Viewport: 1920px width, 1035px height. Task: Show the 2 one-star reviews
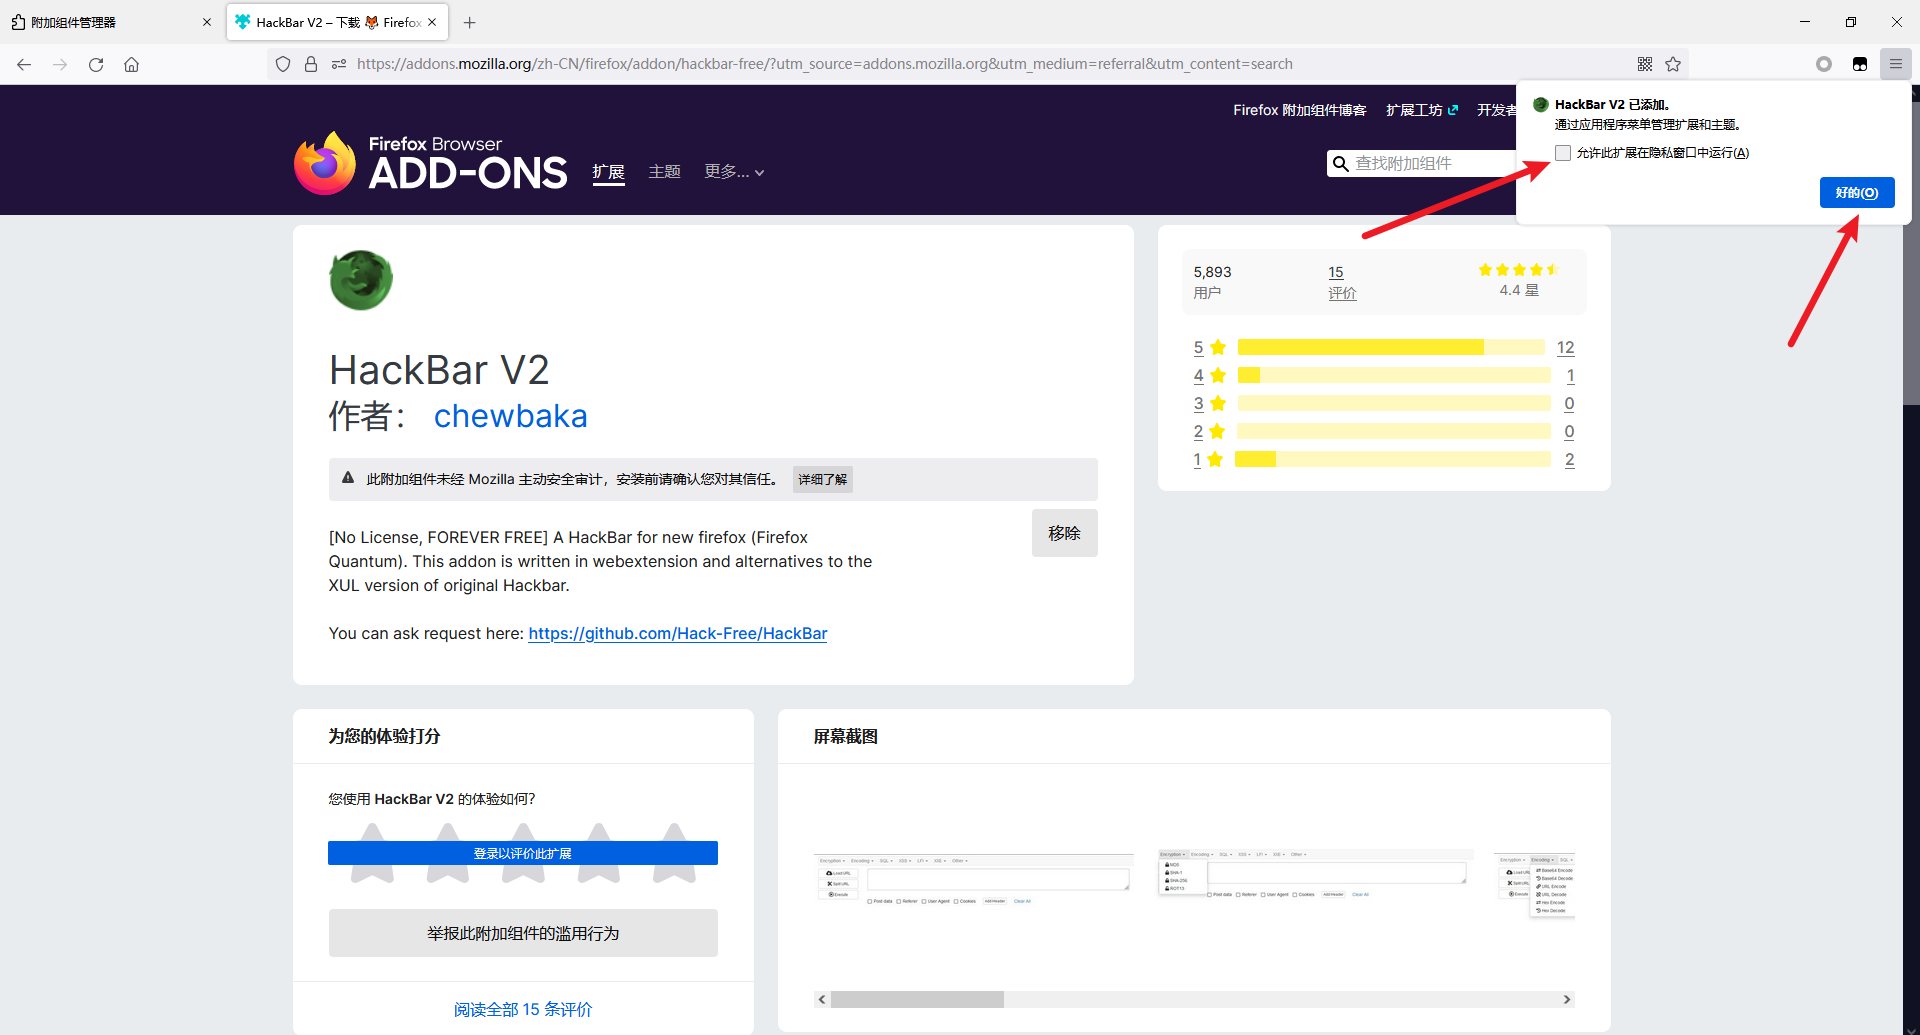[x=1569, y=459]
